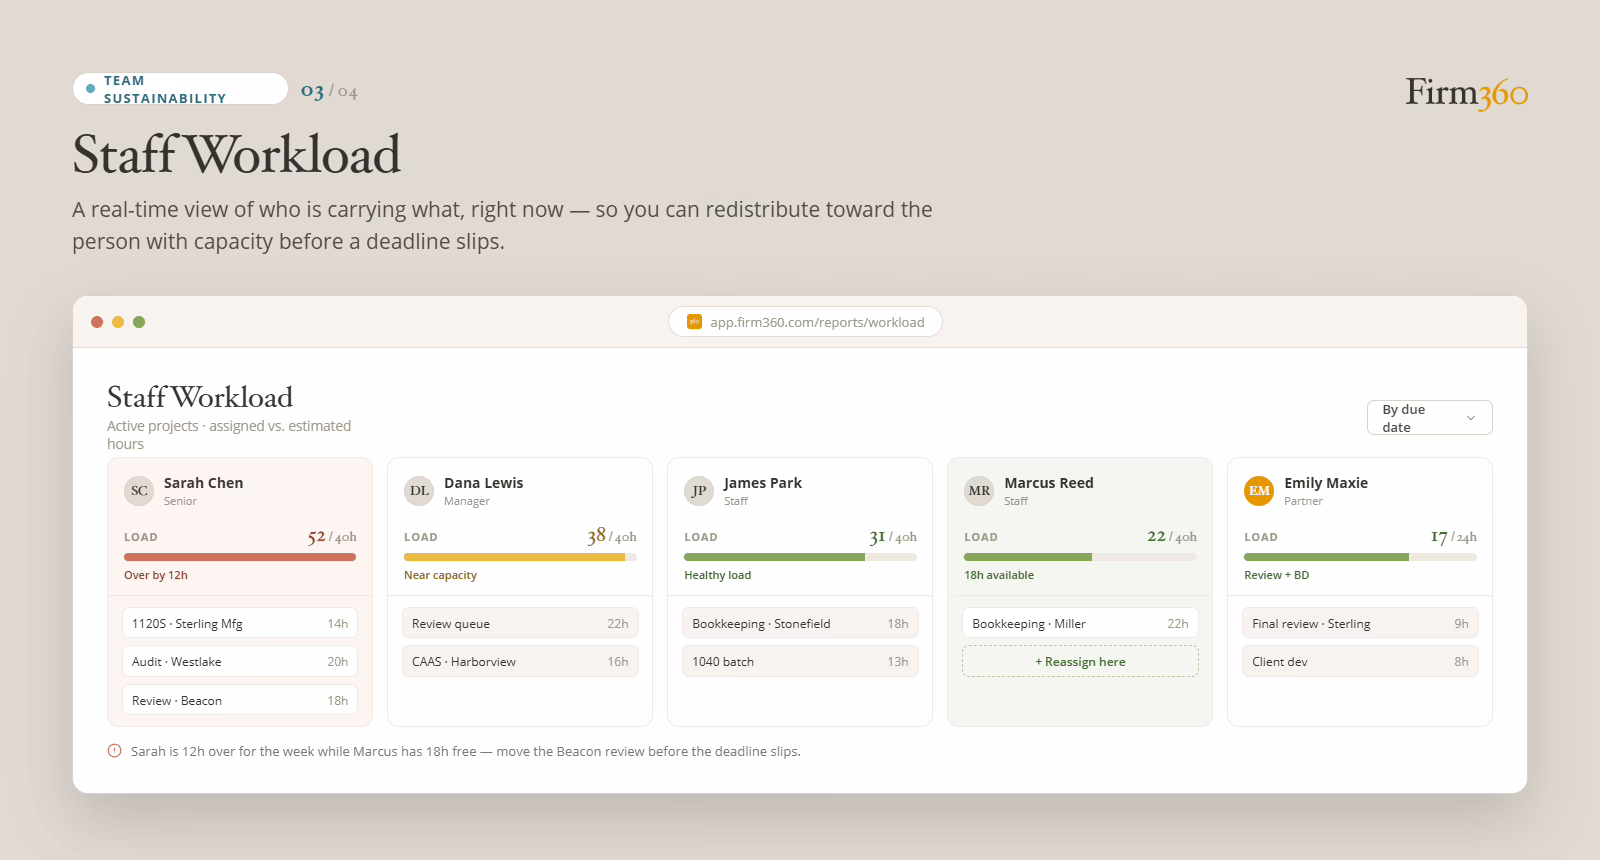
Task: Open the Review queue row
Action: [x=520, y=623]
